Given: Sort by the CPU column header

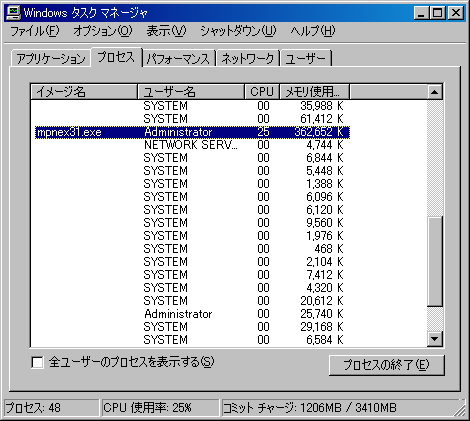Looking at the screenshot, I should (x=262, y=92).
